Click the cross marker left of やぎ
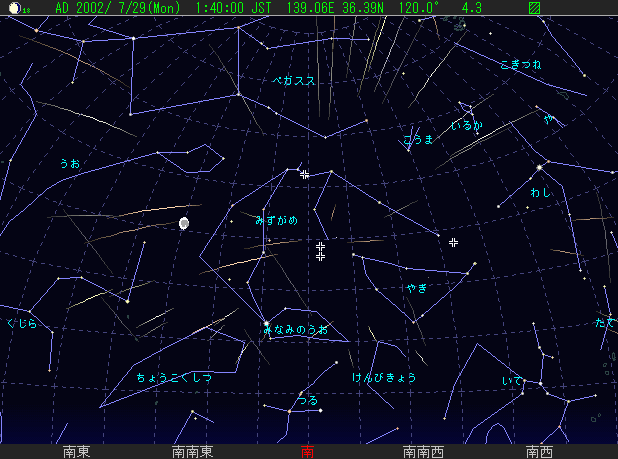Image resolution: width=618 pixels, height=459 pixels. point(453,243)
